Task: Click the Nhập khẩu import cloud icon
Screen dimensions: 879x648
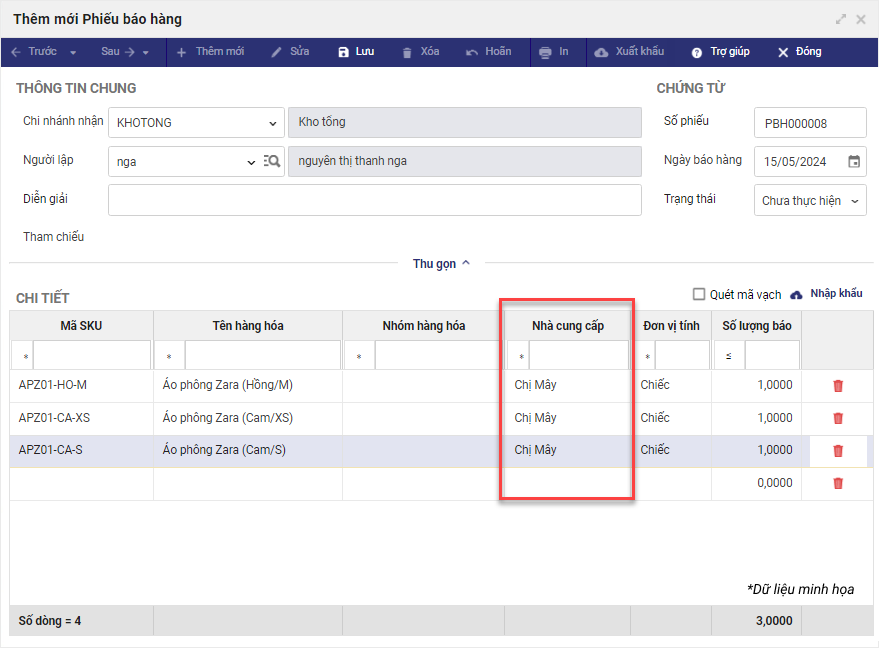Action: (x=797, y=295)
